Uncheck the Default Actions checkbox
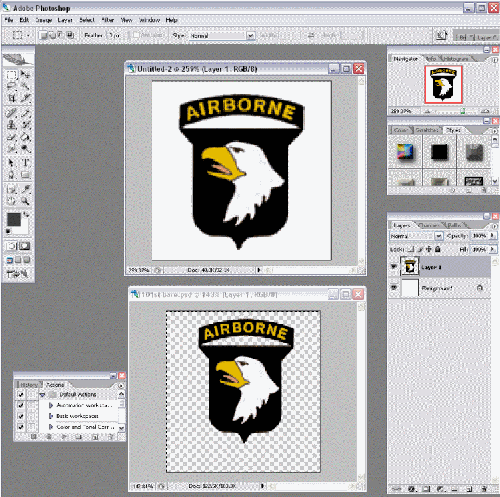 pyautogui.click(x=21, y=394)
